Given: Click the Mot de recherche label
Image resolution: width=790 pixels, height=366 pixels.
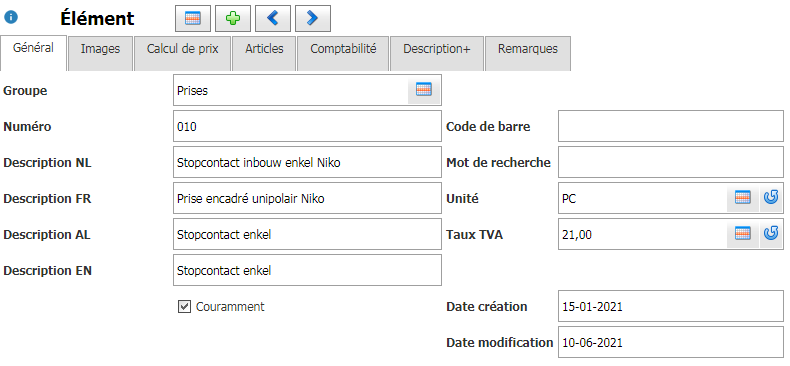Looking at the screenshot, I should pyautogui.click(x=498, y=163).
